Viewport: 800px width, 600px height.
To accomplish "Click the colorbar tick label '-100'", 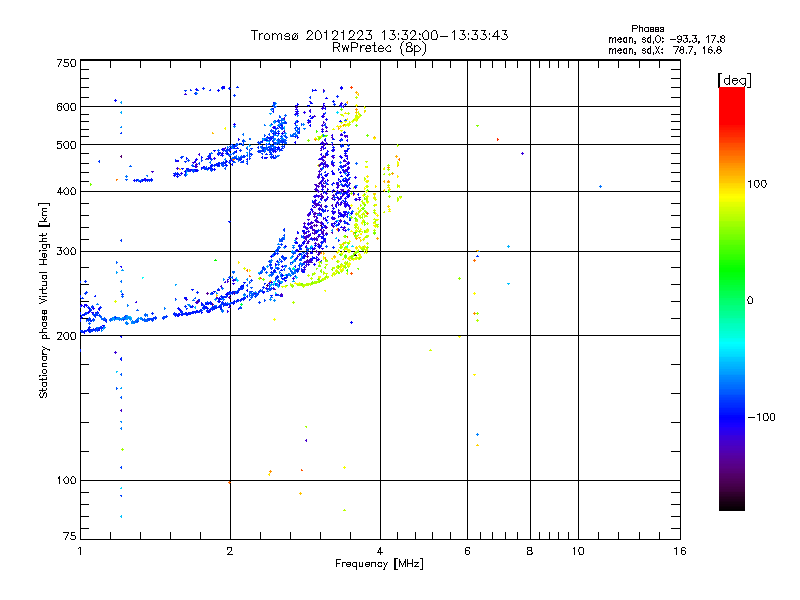I will [761, 417].
